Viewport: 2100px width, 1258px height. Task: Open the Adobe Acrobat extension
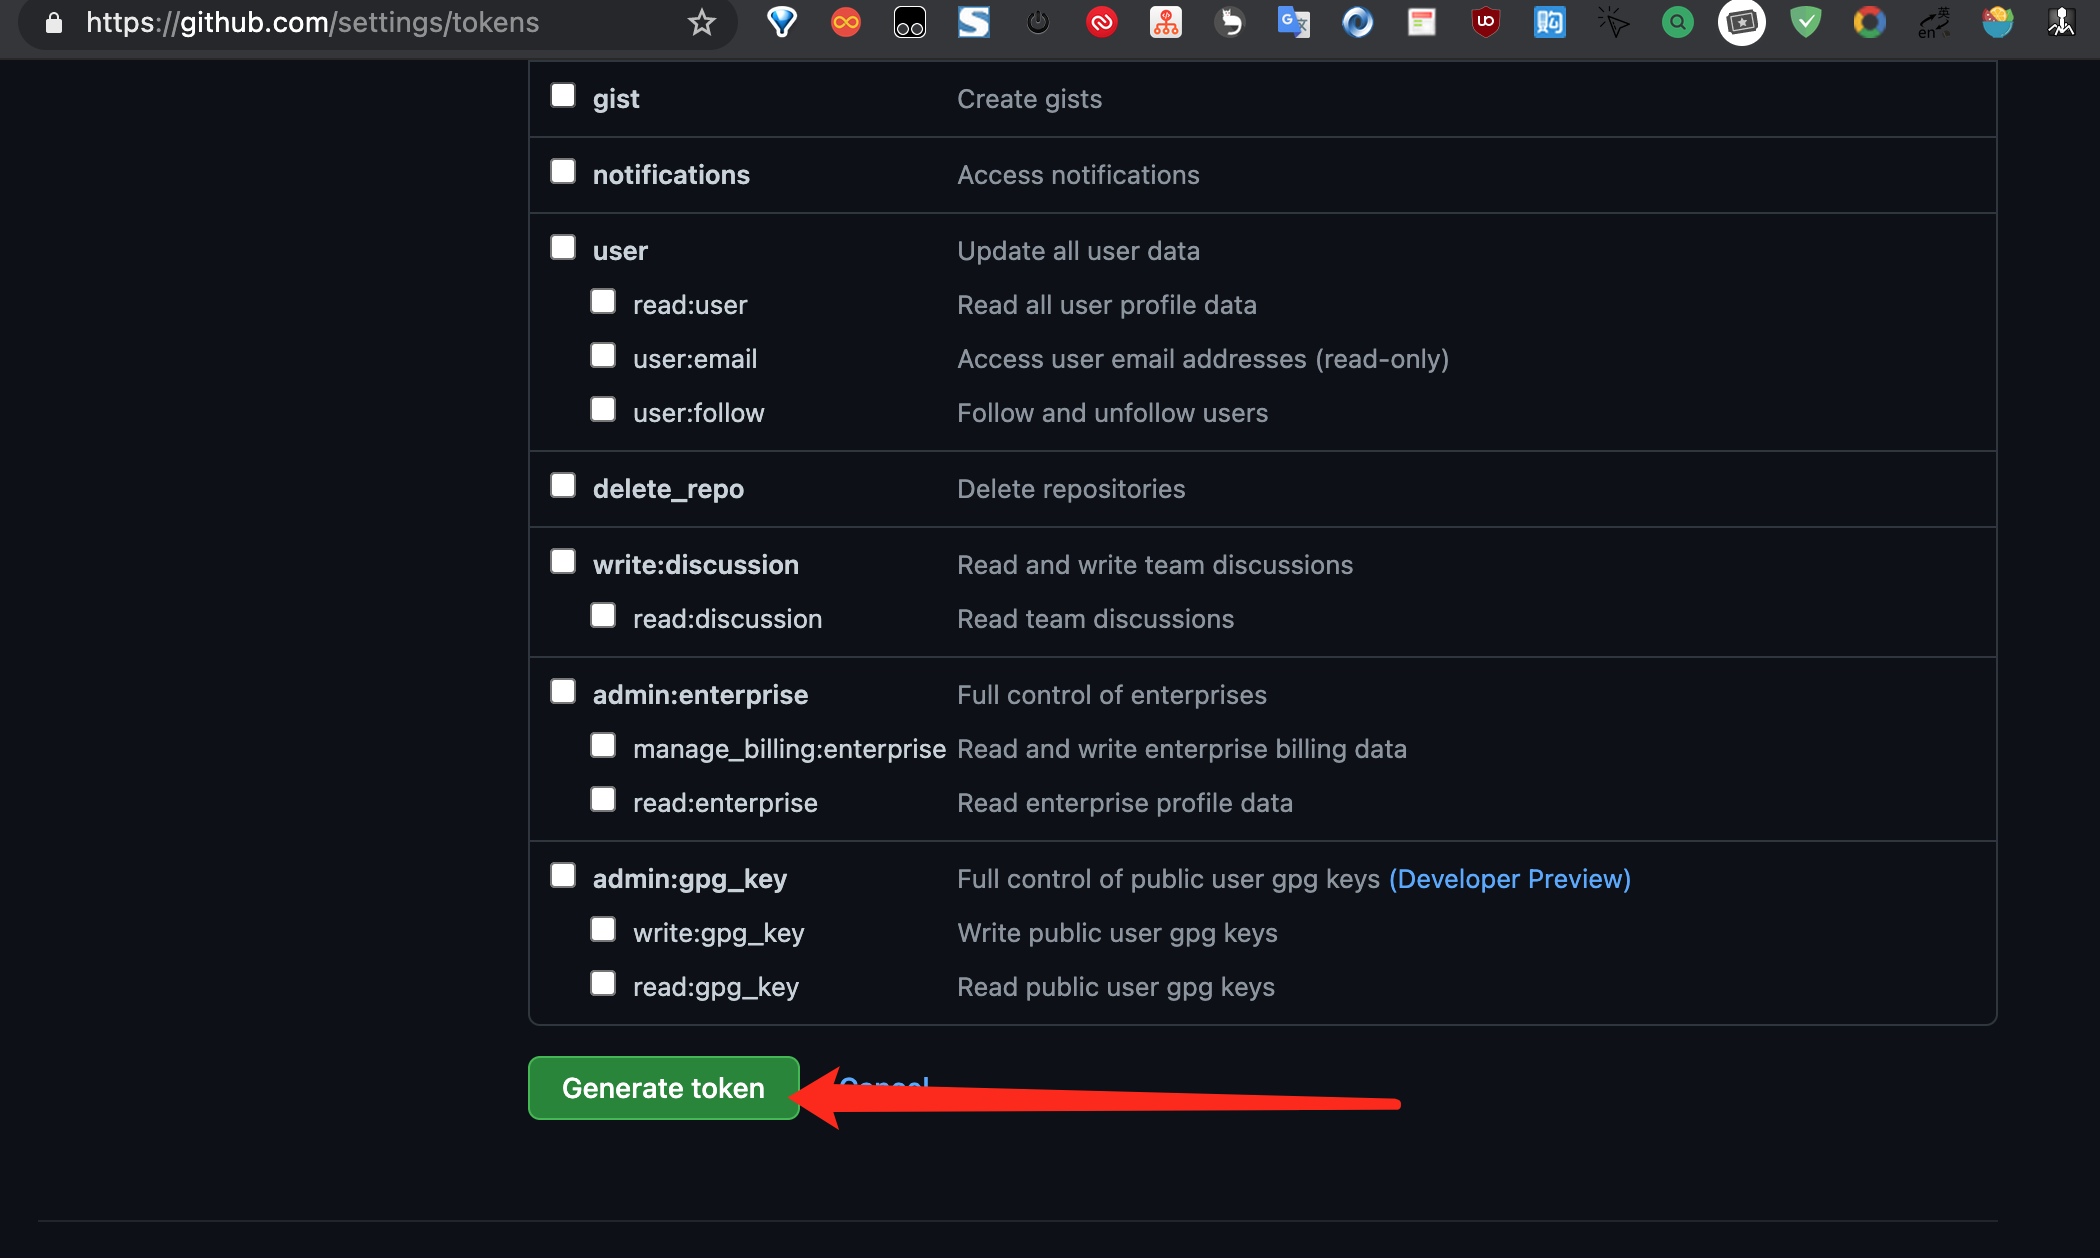pos(1101,22)
